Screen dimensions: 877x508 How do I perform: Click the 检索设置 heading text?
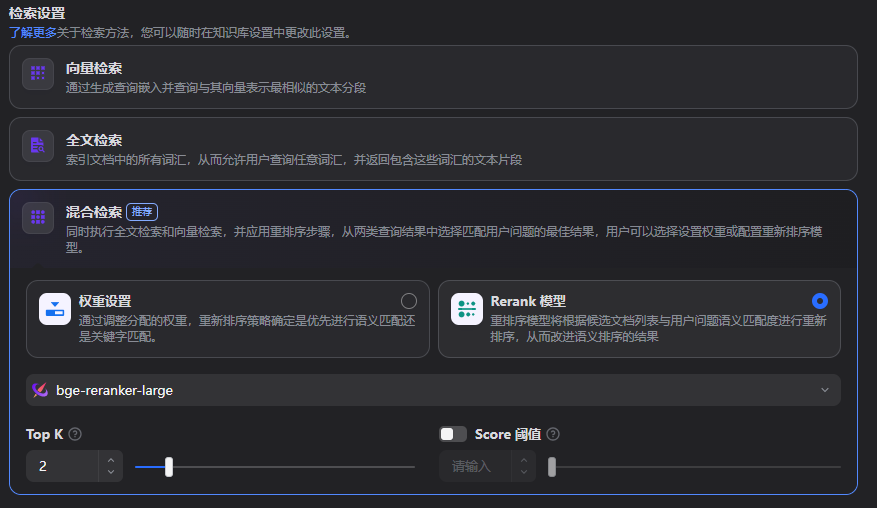click(x=37, y=13)
